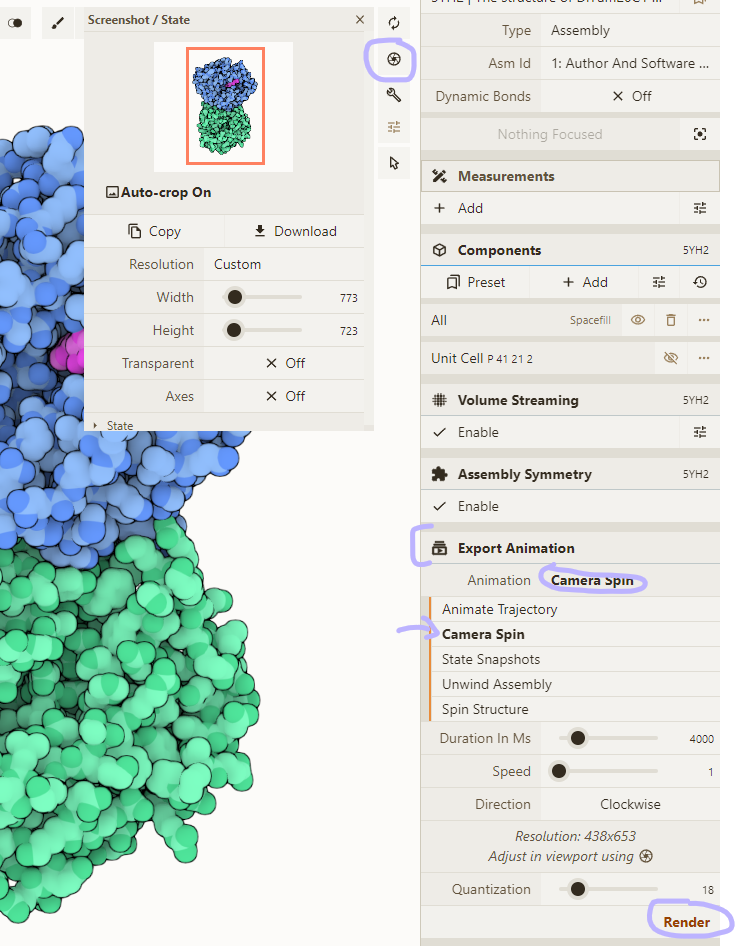
Task: Show the hidden Unit Cell component
Action: tap(671, 358)
